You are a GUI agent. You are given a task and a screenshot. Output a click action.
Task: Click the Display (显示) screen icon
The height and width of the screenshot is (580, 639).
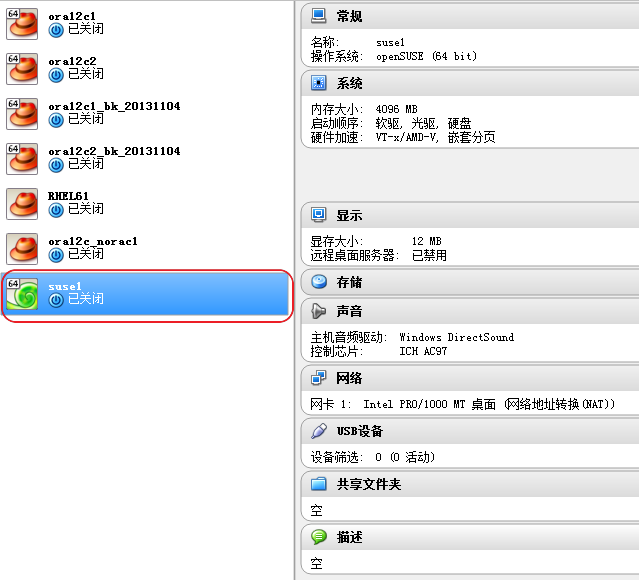(x=319, y=215)
